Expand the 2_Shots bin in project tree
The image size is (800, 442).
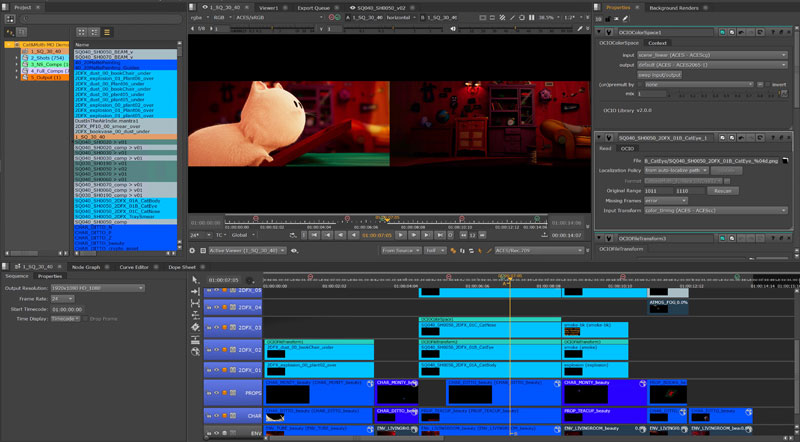point(16,58)
